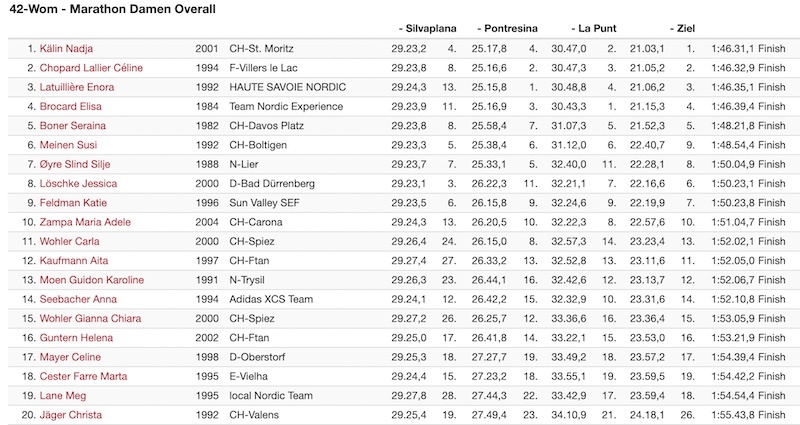The image size is (800, 425).
Task: Select the Löschke Jessica link
Action: pos(79,184)
